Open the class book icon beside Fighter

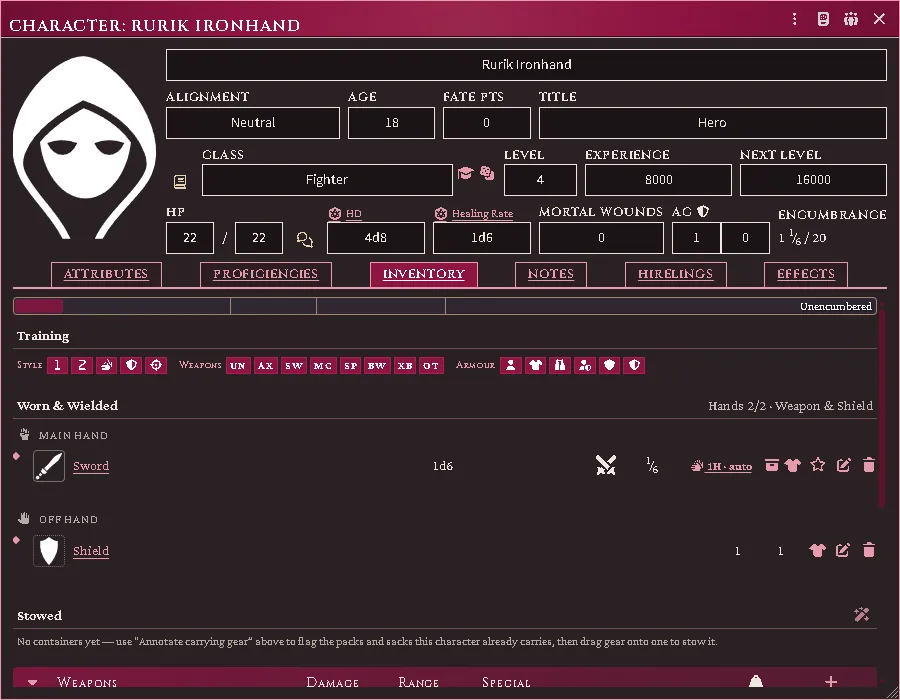[180, 182]
